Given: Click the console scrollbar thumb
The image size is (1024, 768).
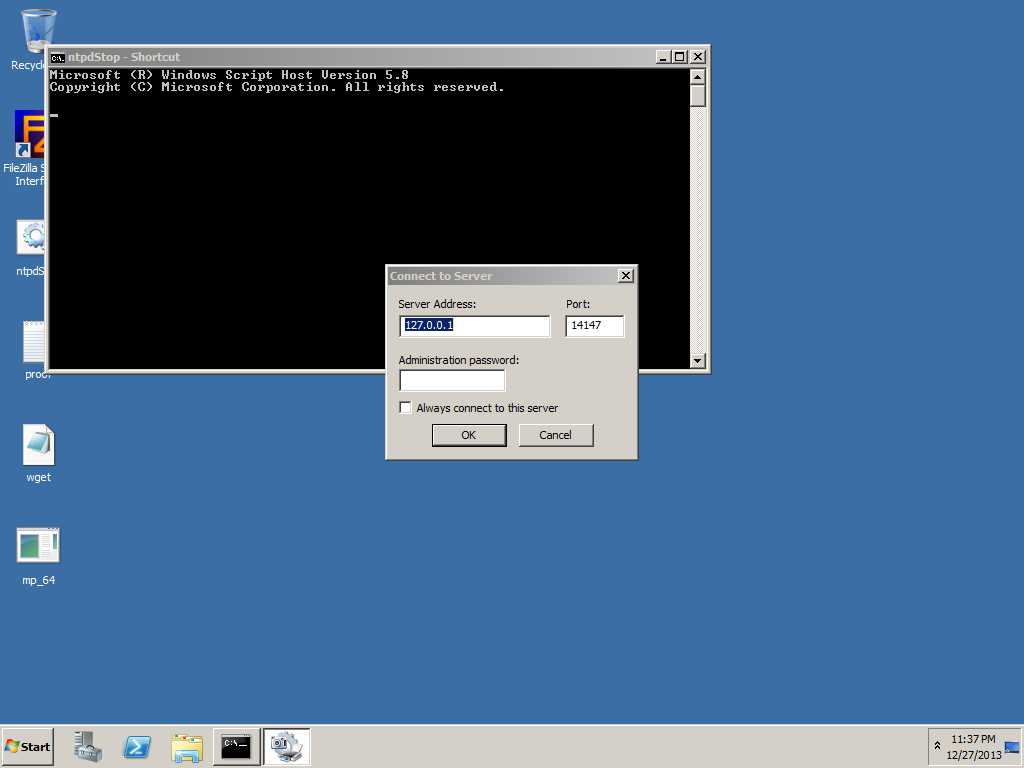Looking at the screenshot, I should pyautogui.click(x=697, y=96).
